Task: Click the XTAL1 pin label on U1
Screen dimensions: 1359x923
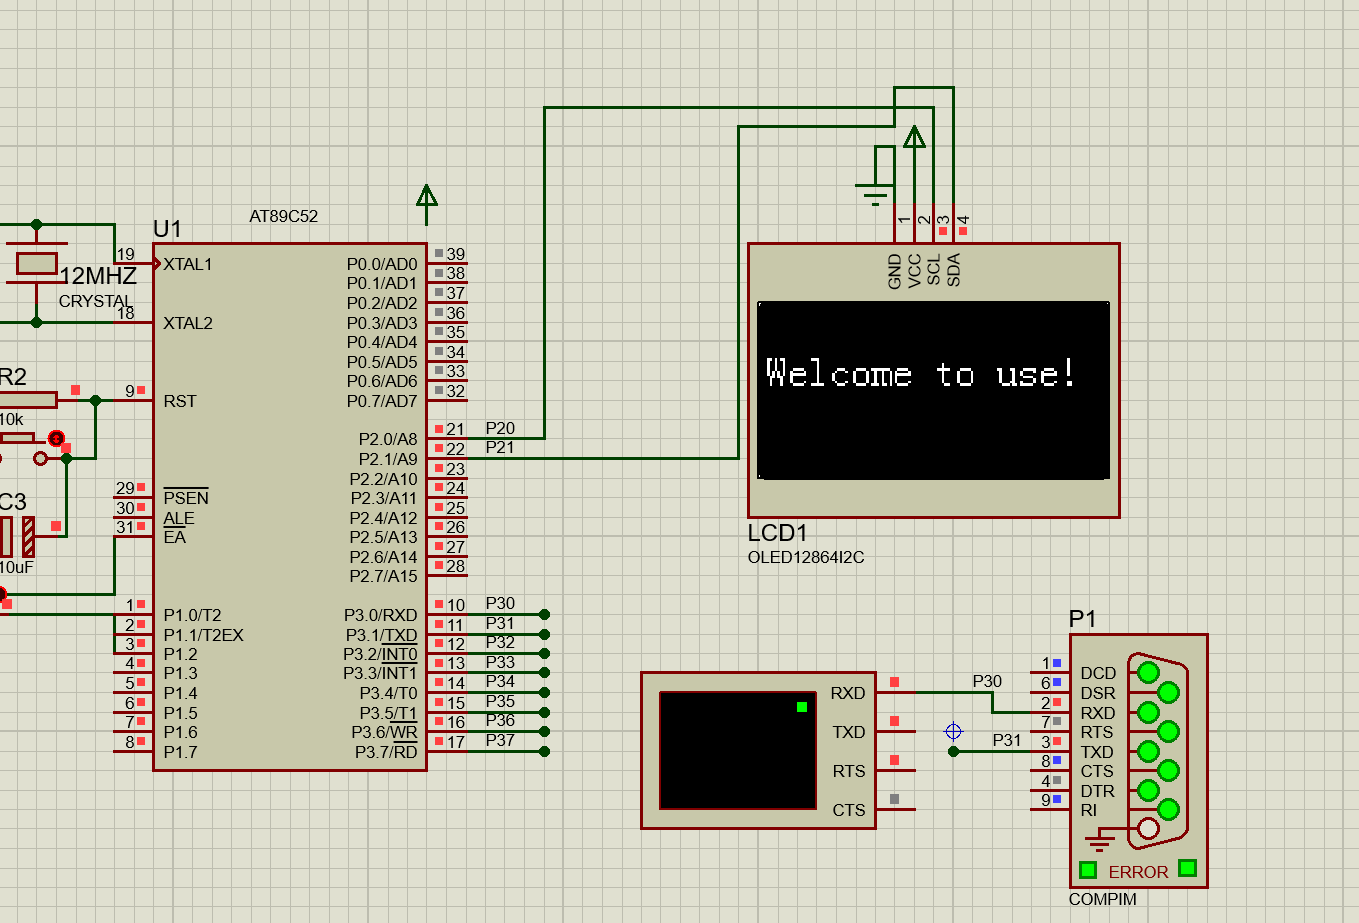Action: point(188,264)
